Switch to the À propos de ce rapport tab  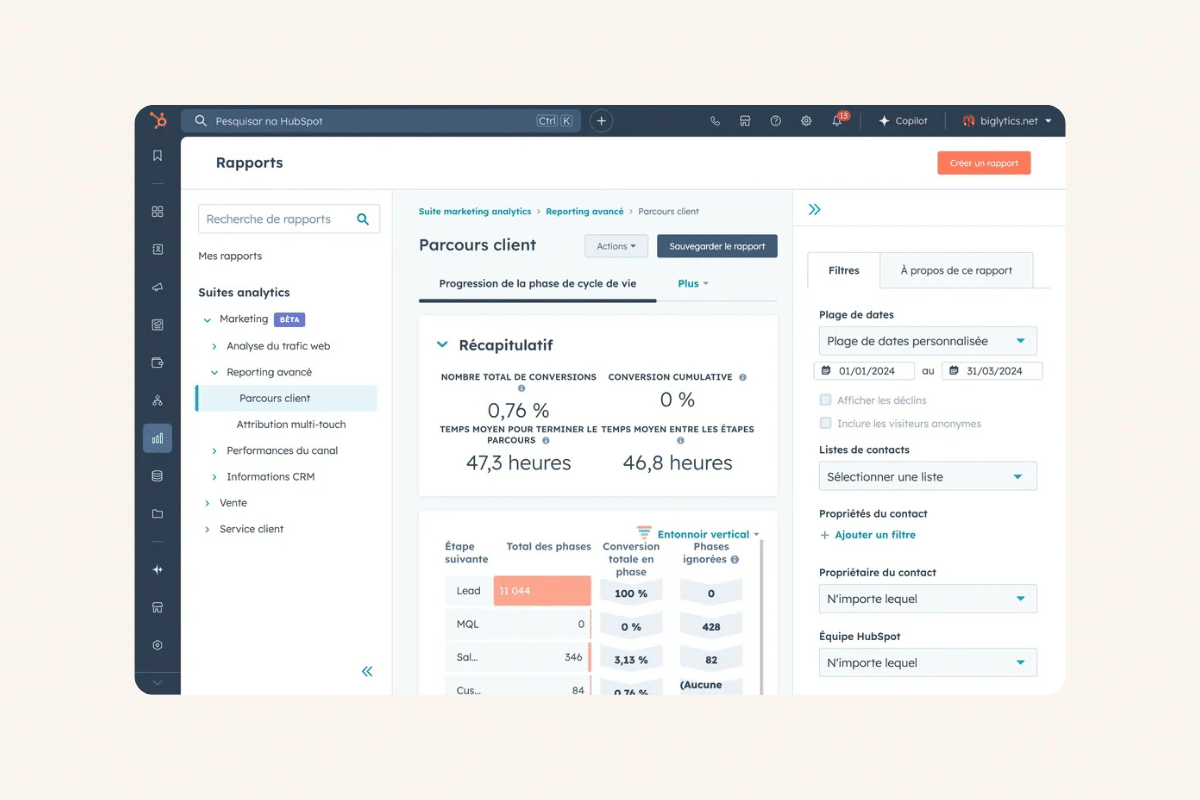(956, 270)
